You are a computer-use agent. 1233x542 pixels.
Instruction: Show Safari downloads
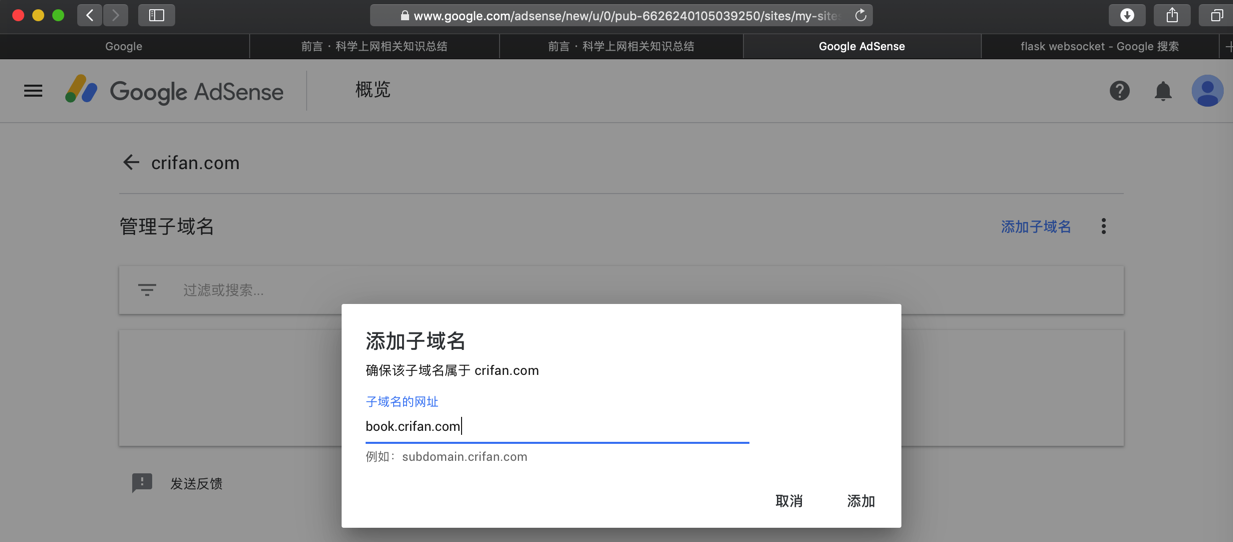click(x=1127, y=15)
